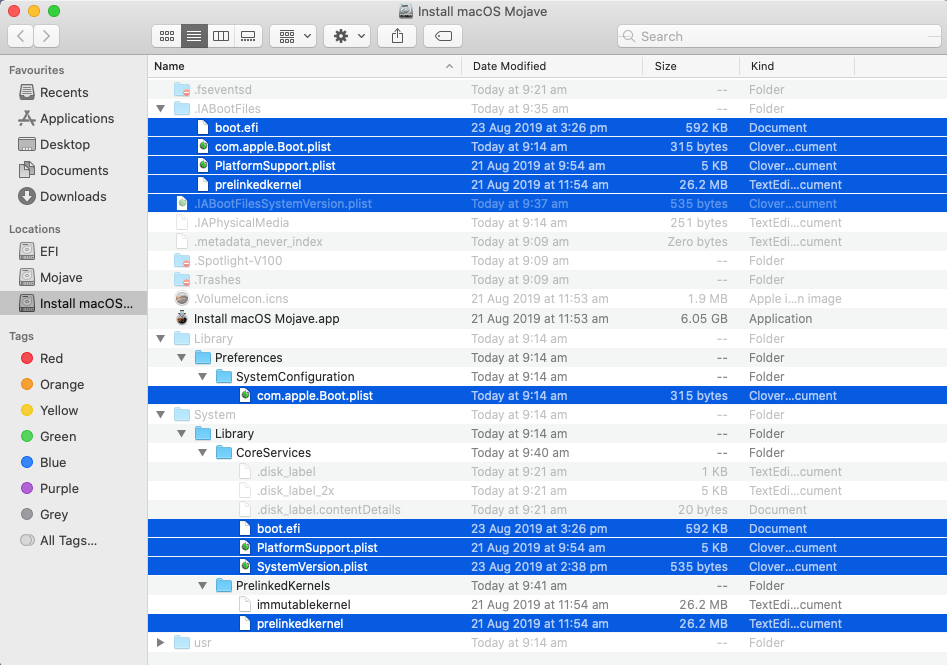Select the Install macOS Mojave.app icon
Image resolution: width=947 pixels, height=665 pixels.
click(182, 318)
